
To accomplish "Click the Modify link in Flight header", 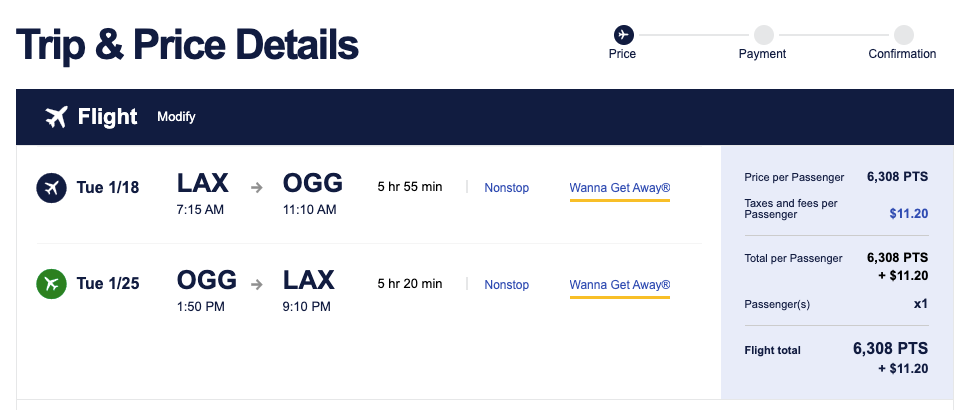I will (x=176, y=117).
